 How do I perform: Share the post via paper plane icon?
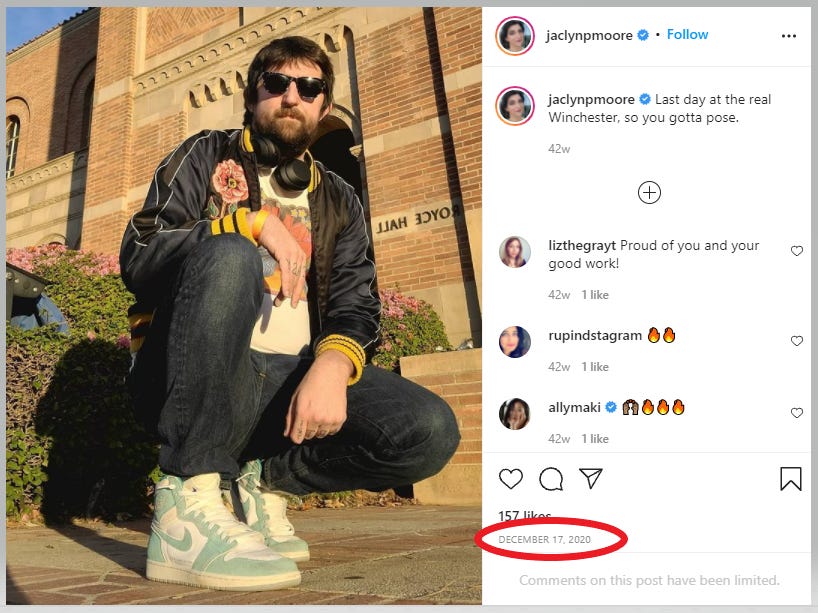[591, 479]
